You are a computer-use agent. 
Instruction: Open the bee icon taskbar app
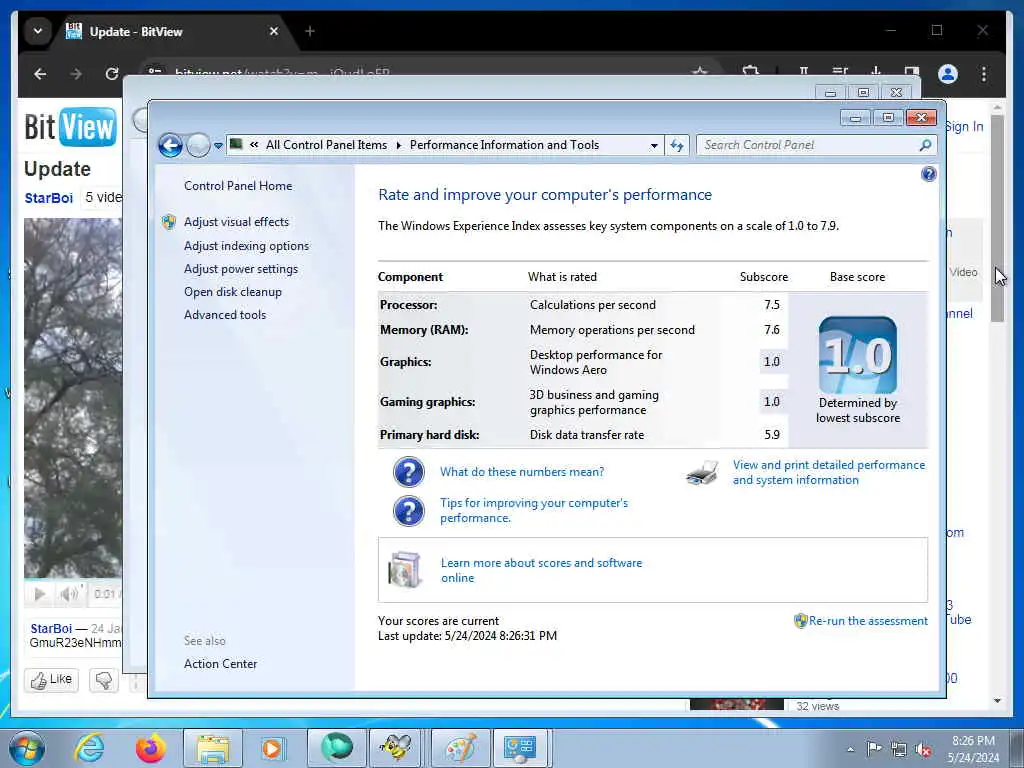coord(397,748)
